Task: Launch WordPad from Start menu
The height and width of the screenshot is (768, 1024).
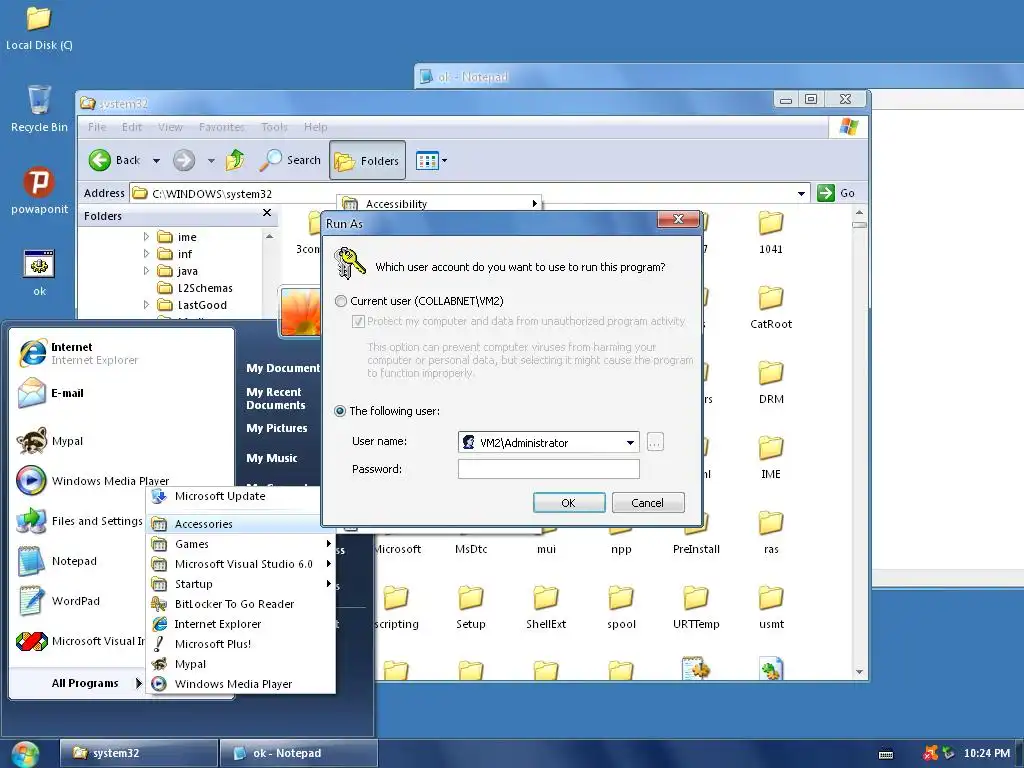Action: click(80, 601)
